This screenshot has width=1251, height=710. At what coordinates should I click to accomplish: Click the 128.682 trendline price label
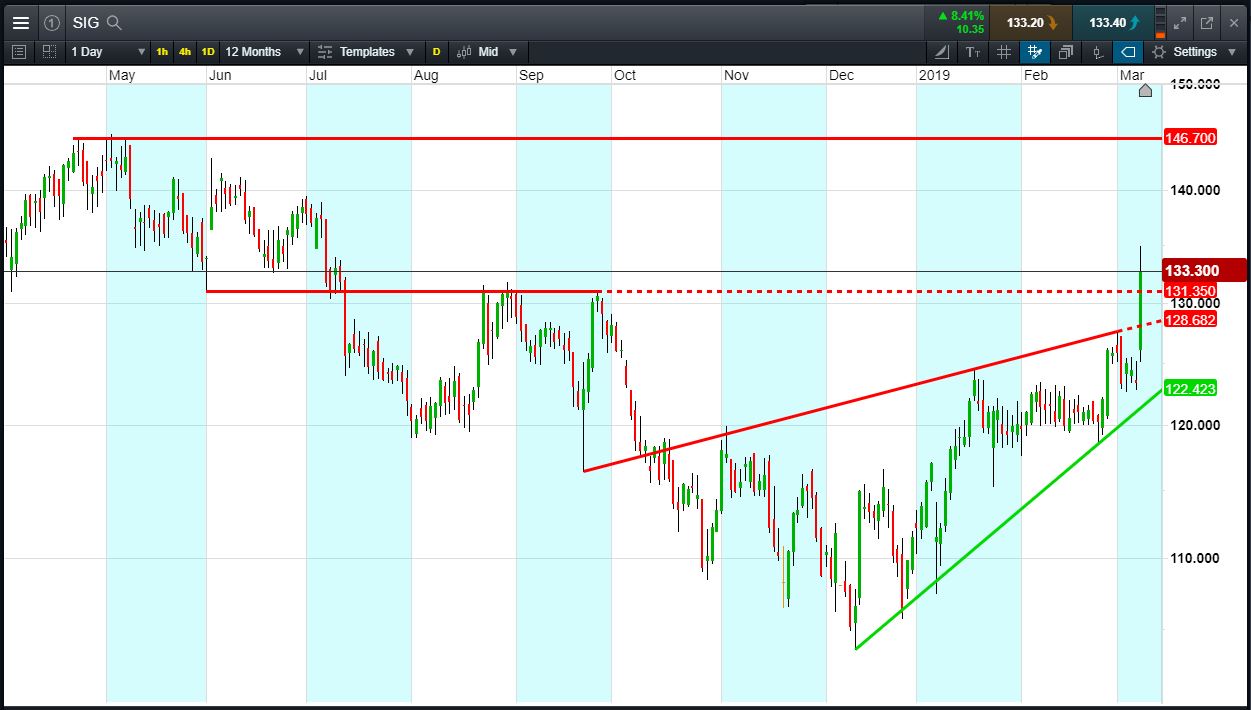(x=1190, y=320)
